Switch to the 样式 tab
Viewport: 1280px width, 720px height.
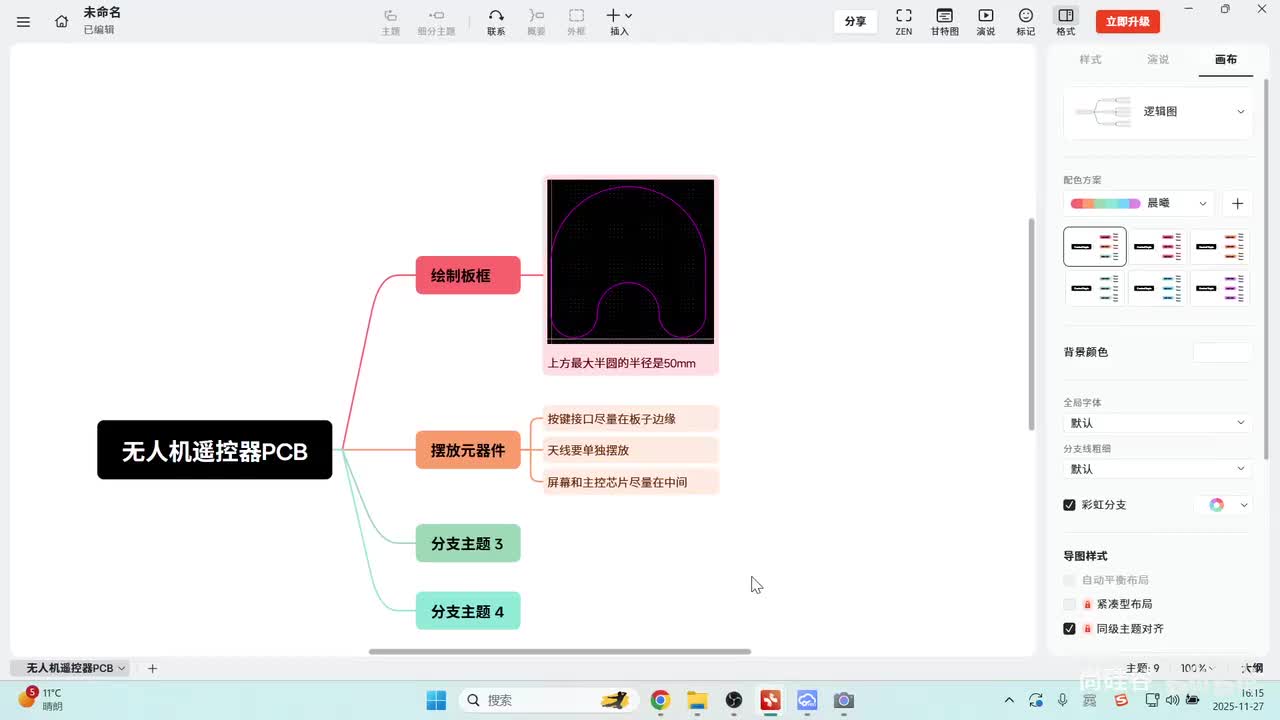pos(1090,59)
